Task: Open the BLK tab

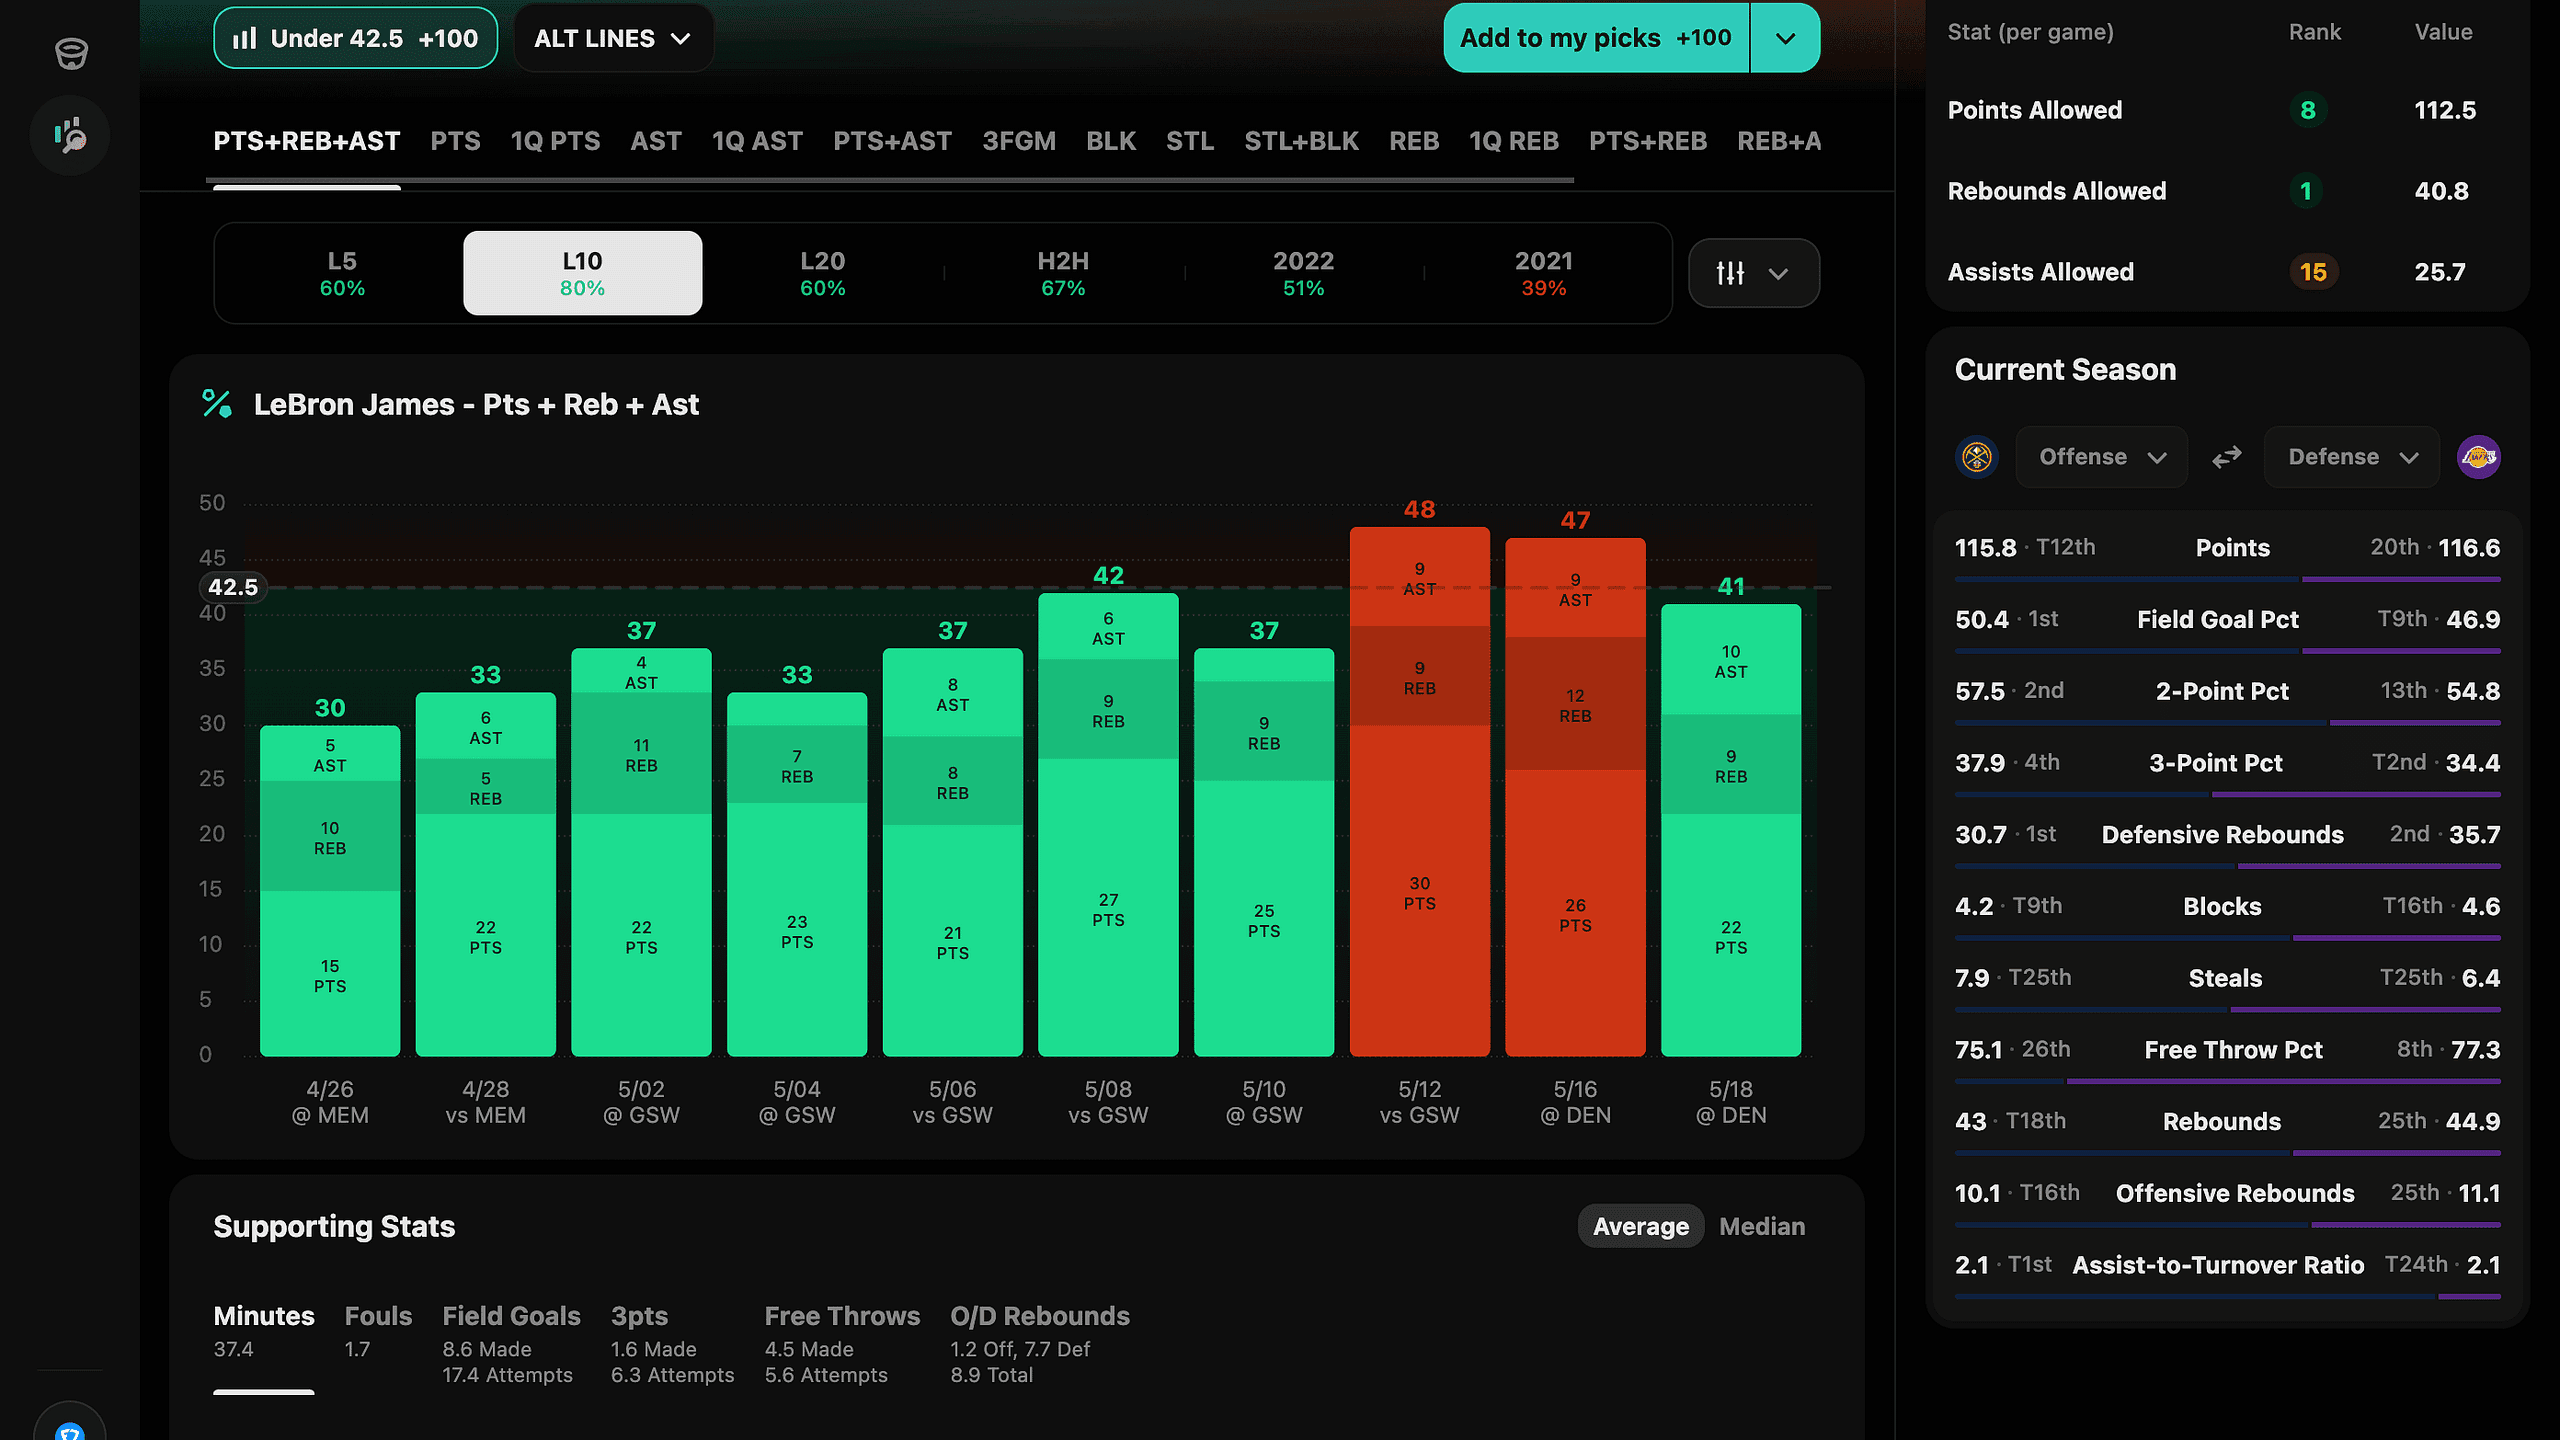Action: 1111,141
